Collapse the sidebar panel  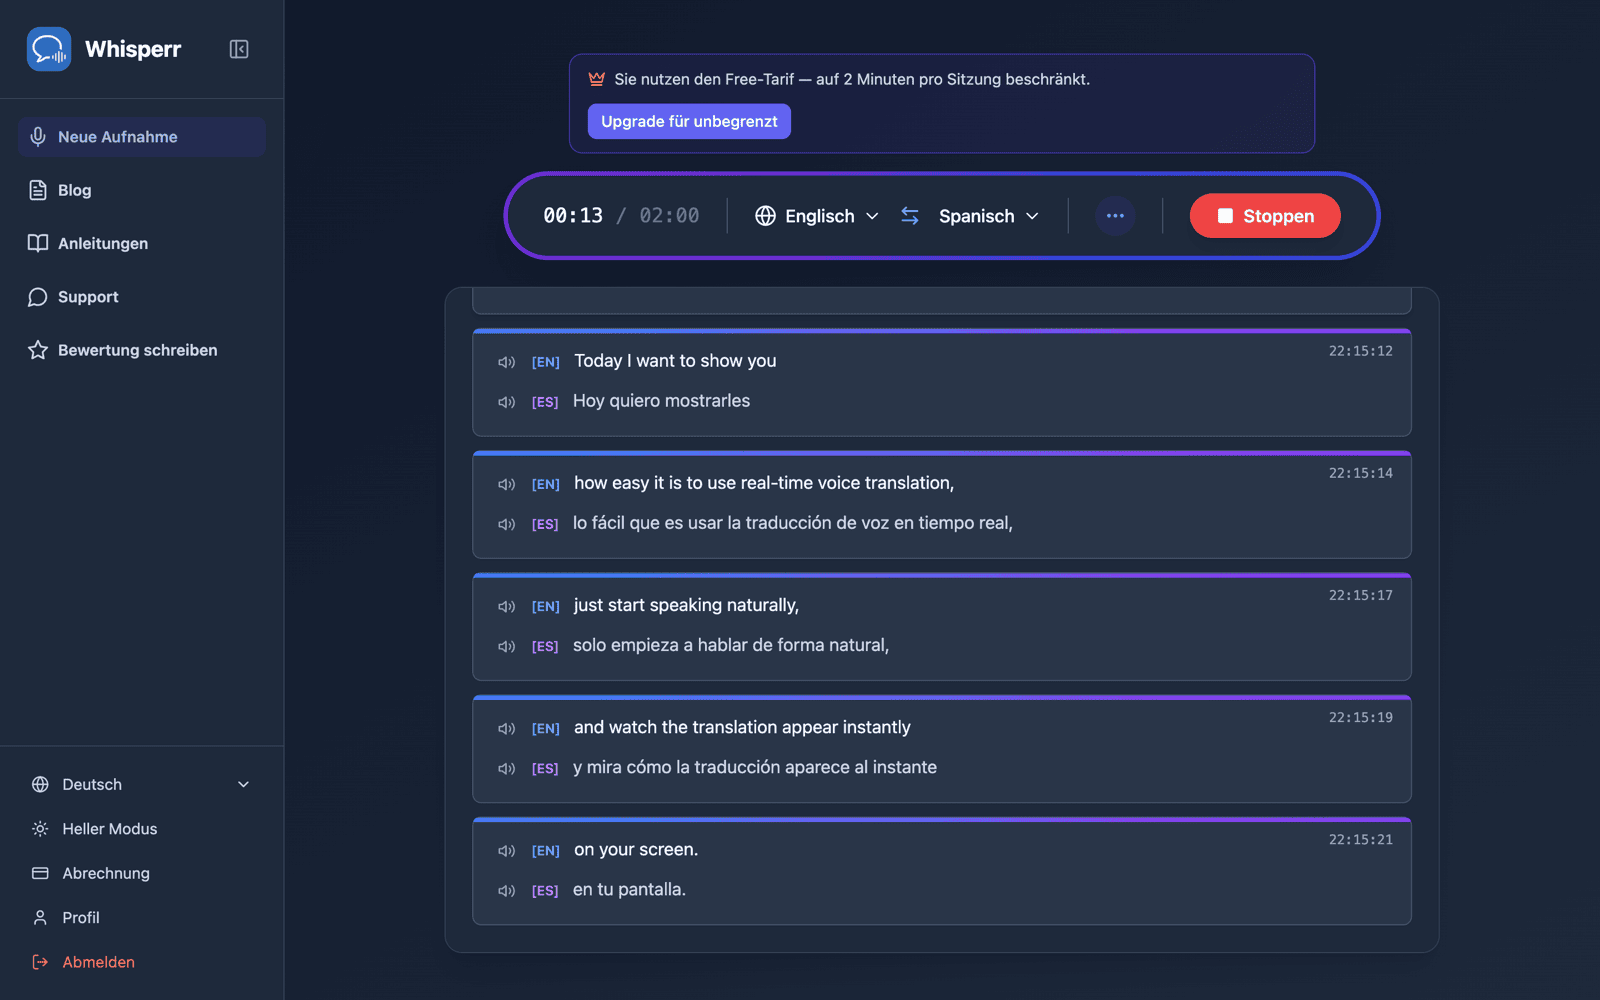[x=239, y=49]
